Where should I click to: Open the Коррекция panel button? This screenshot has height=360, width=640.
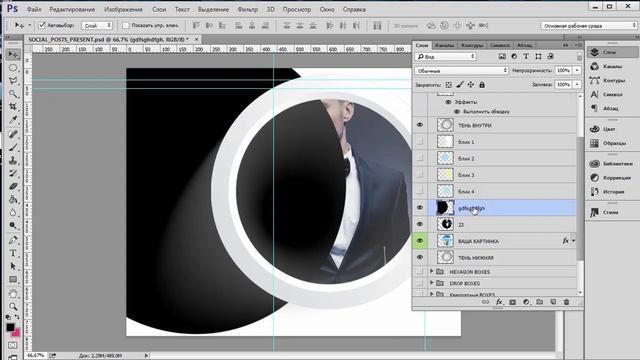click(611, 178)
